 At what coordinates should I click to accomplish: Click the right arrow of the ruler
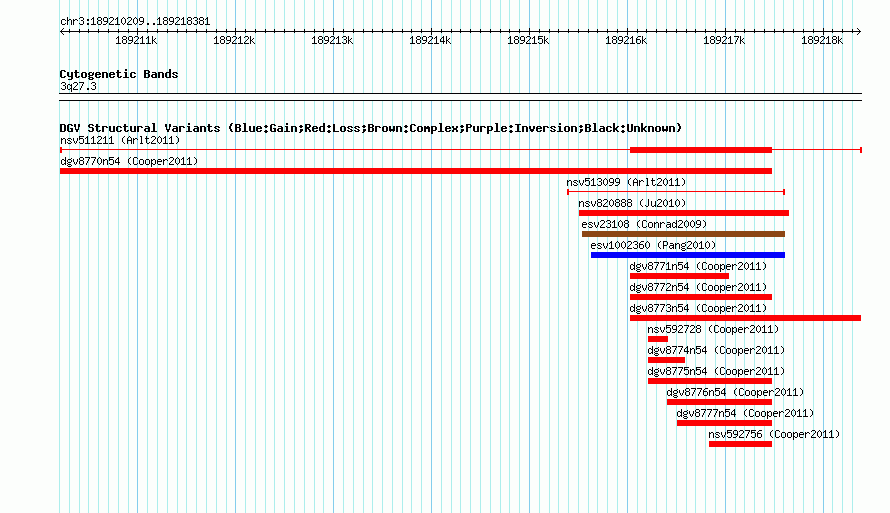point(859,31)
